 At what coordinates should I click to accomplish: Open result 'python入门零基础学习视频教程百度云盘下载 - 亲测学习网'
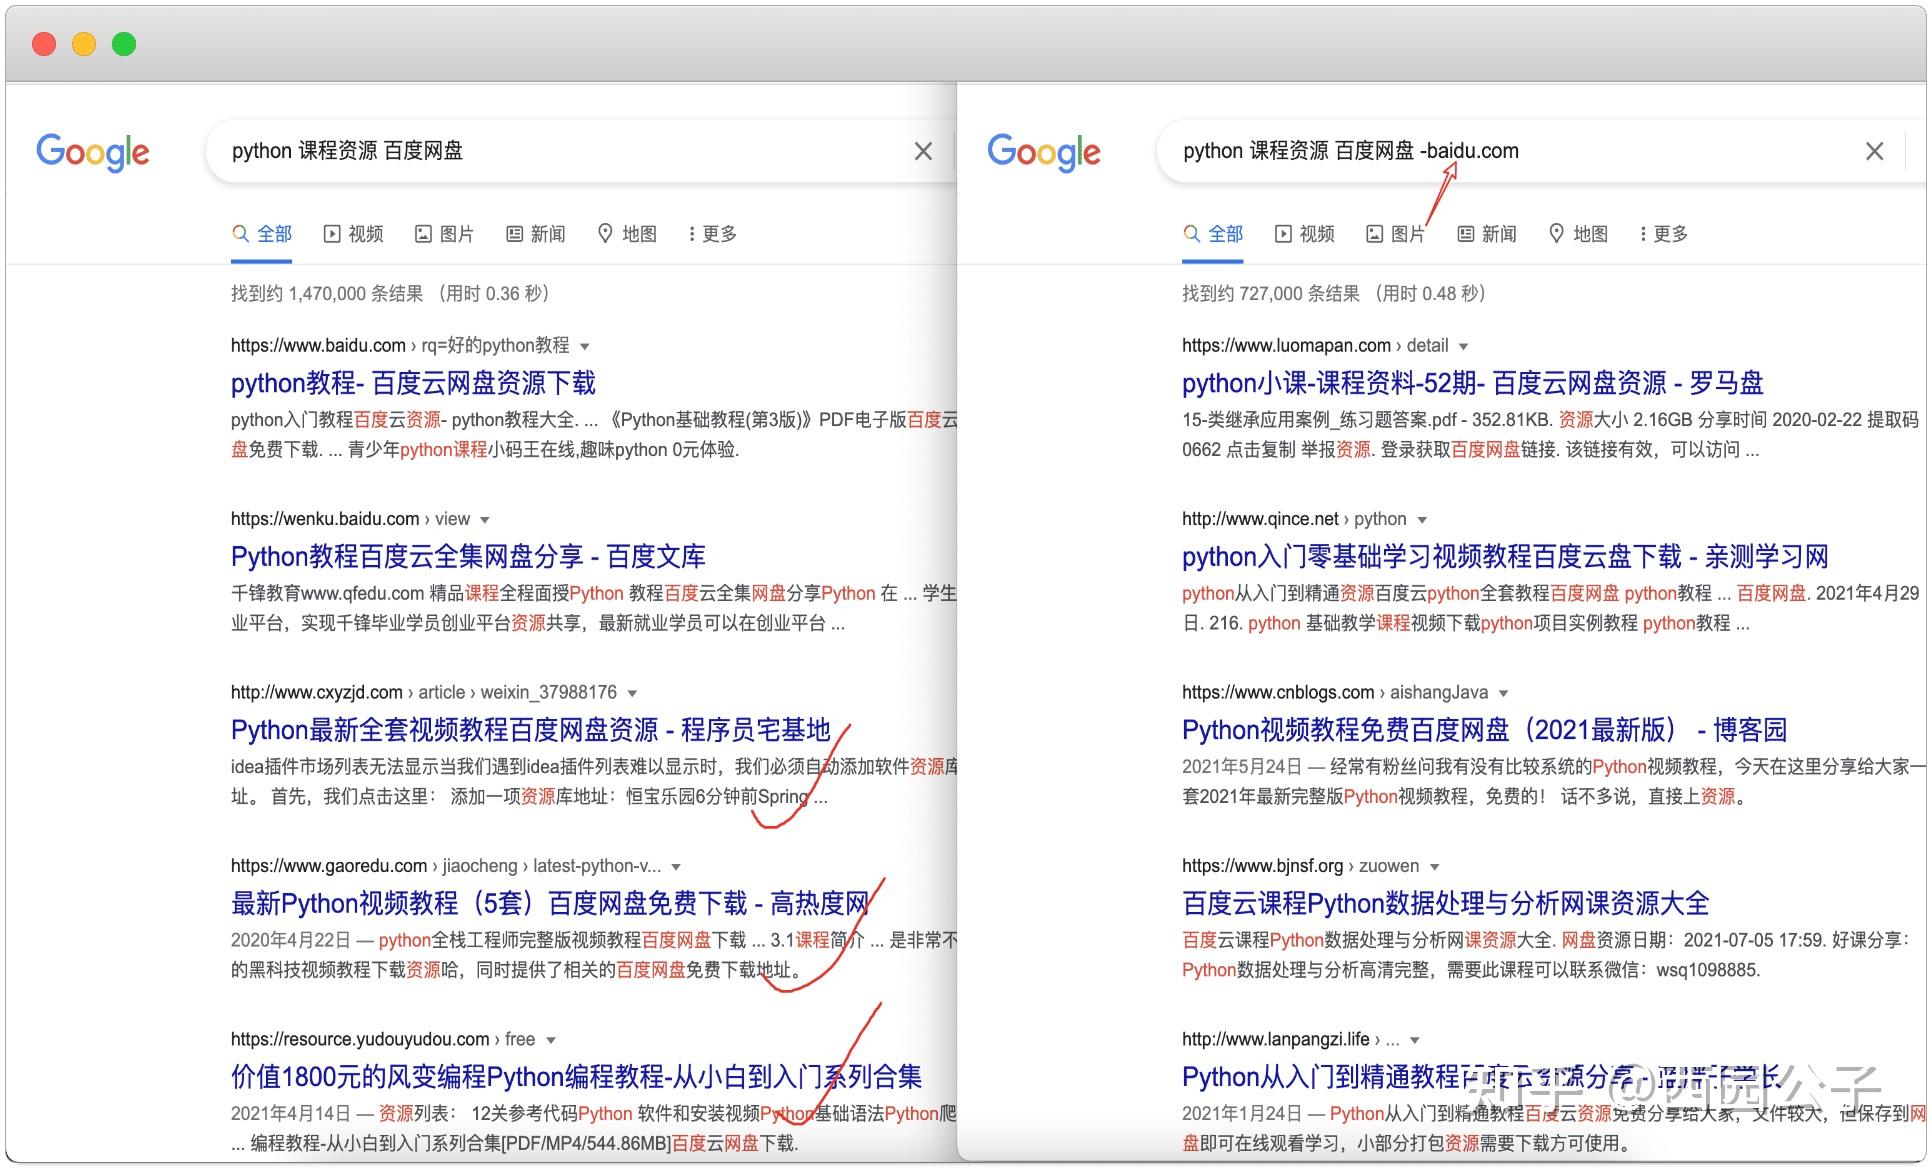(1505, 556)
